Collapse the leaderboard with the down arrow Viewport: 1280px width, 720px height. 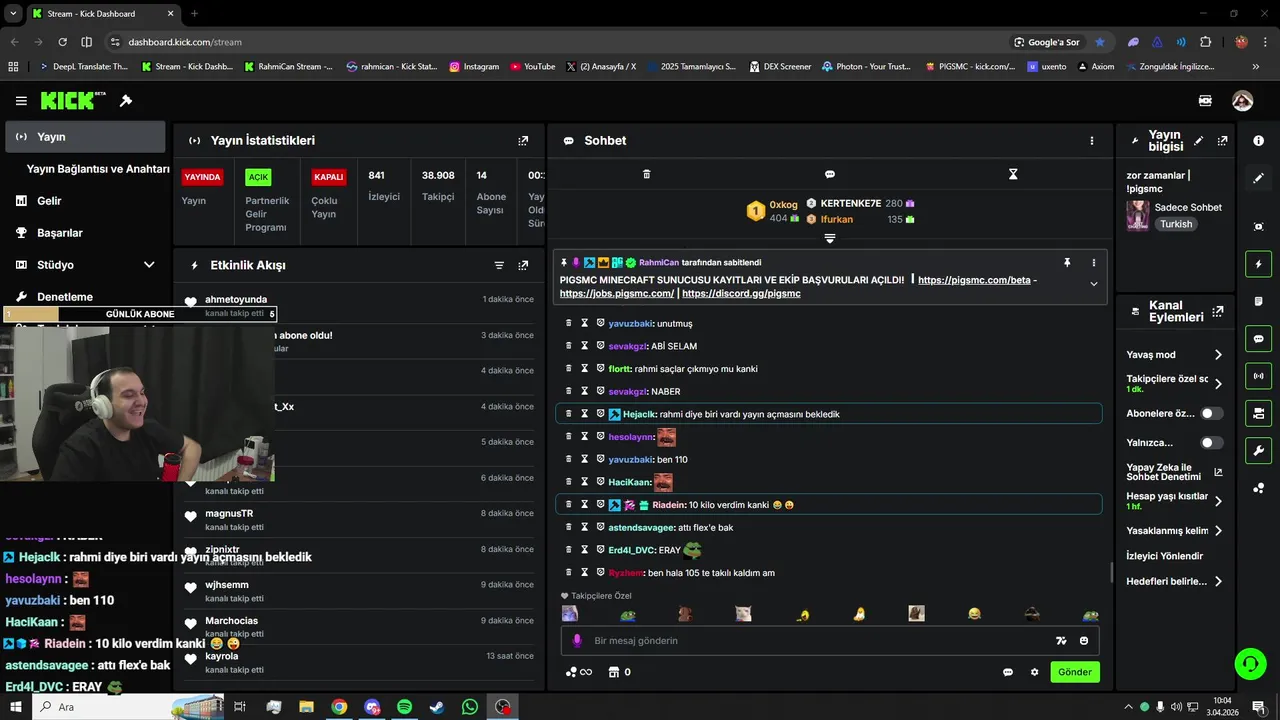[829, 238]
